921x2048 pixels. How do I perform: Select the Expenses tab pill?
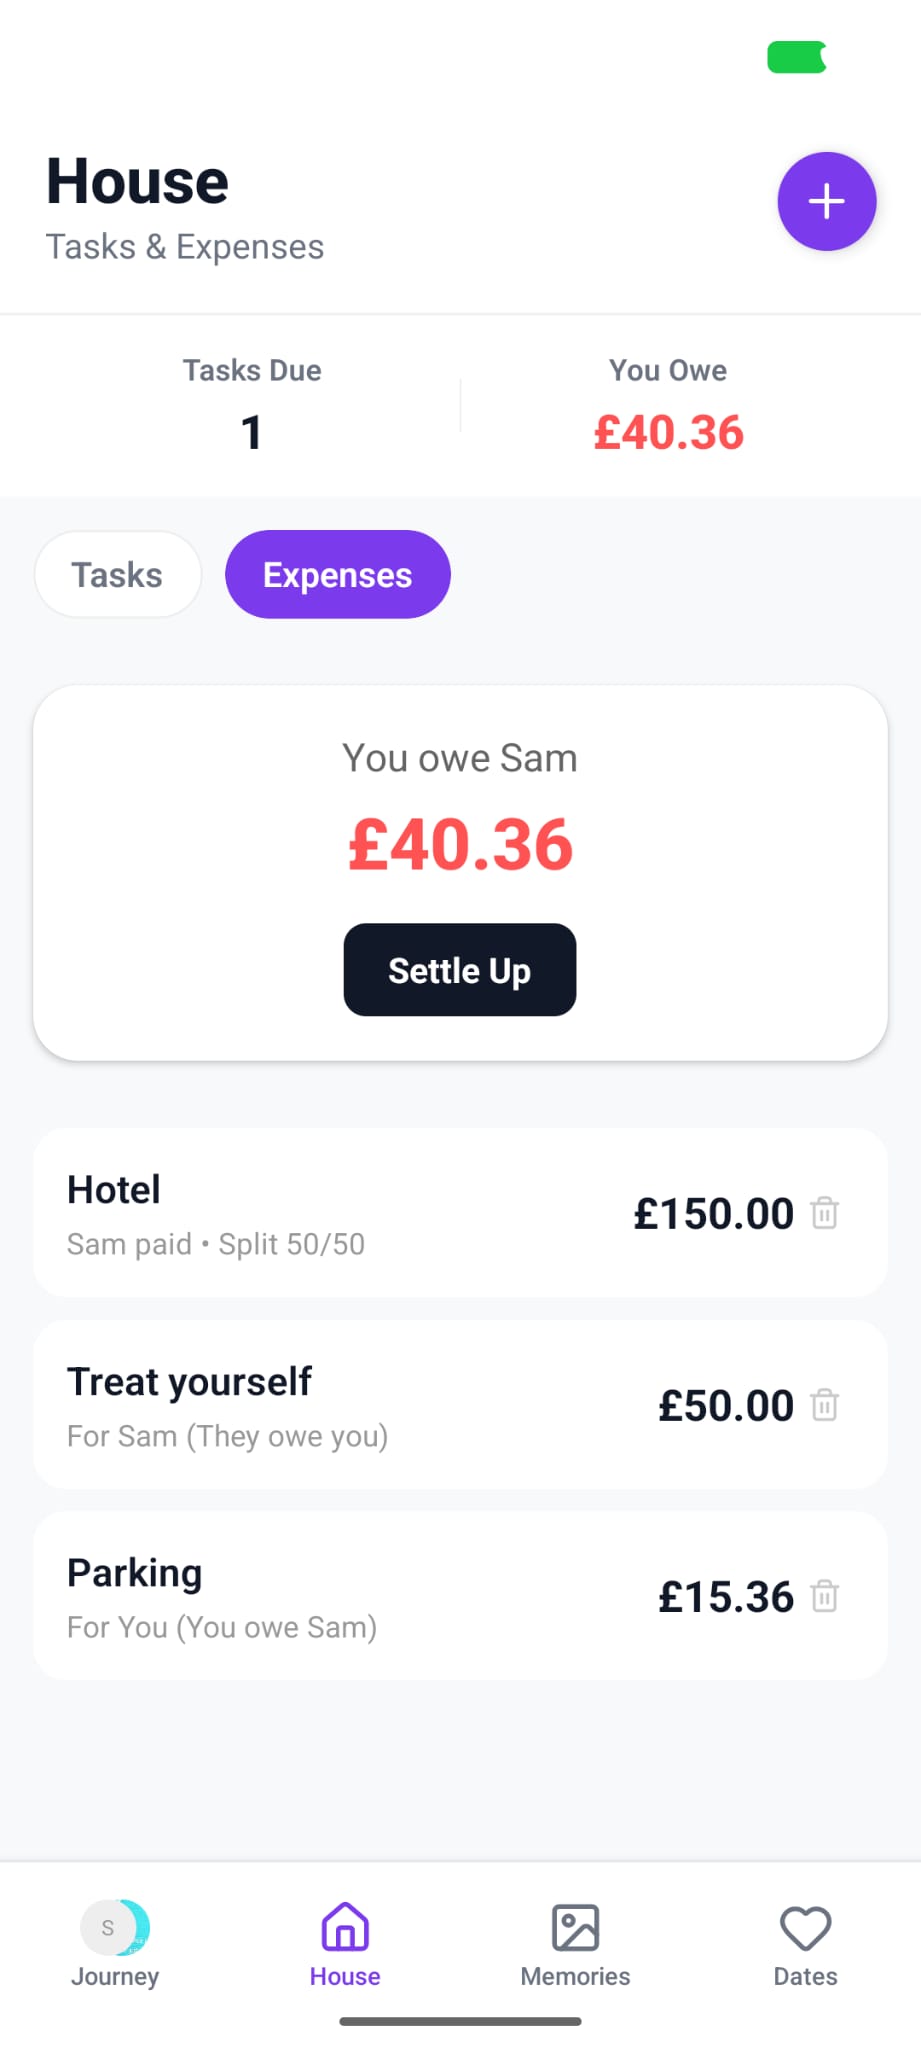tap(337, 575)
